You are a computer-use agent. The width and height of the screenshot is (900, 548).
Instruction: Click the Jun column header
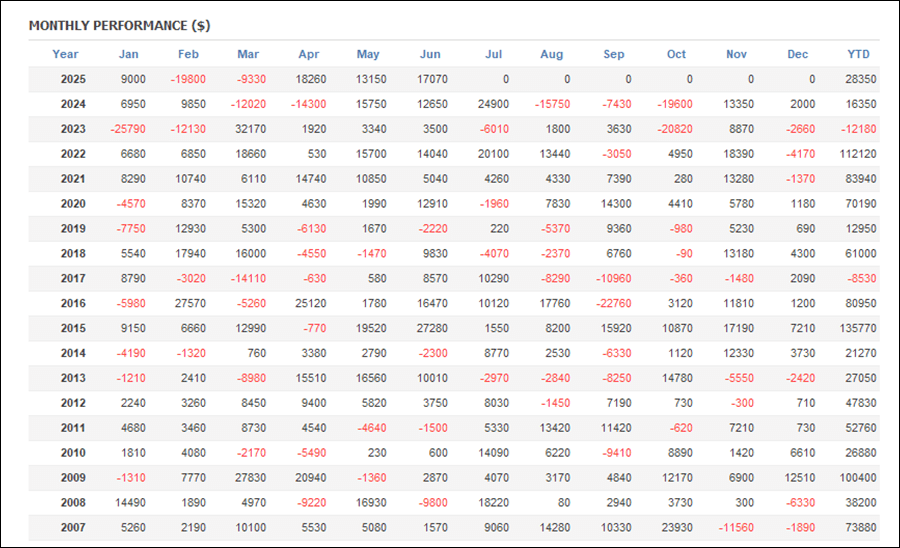click(430, 54)
